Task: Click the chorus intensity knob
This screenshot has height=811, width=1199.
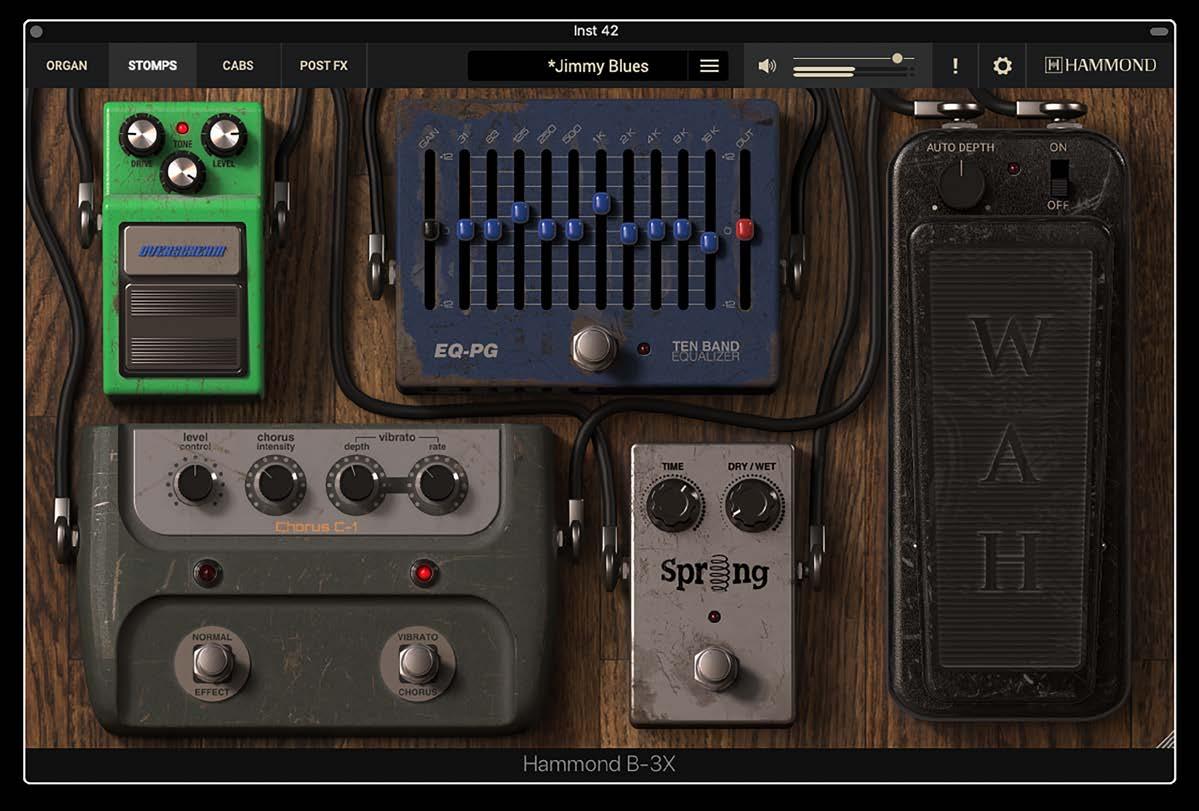Action: [275, 483]
